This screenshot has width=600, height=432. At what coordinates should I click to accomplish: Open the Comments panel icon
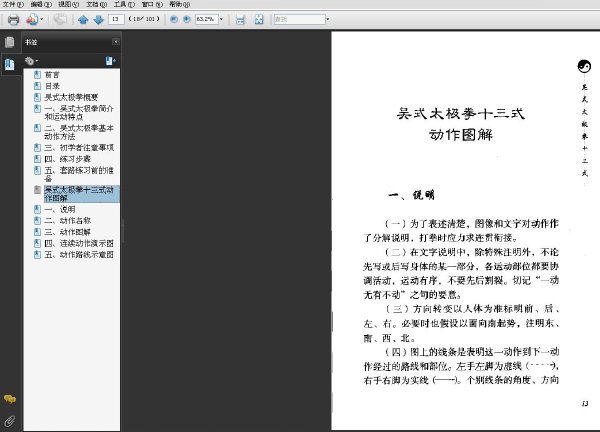pyautogui.click(x=10, y=399)
